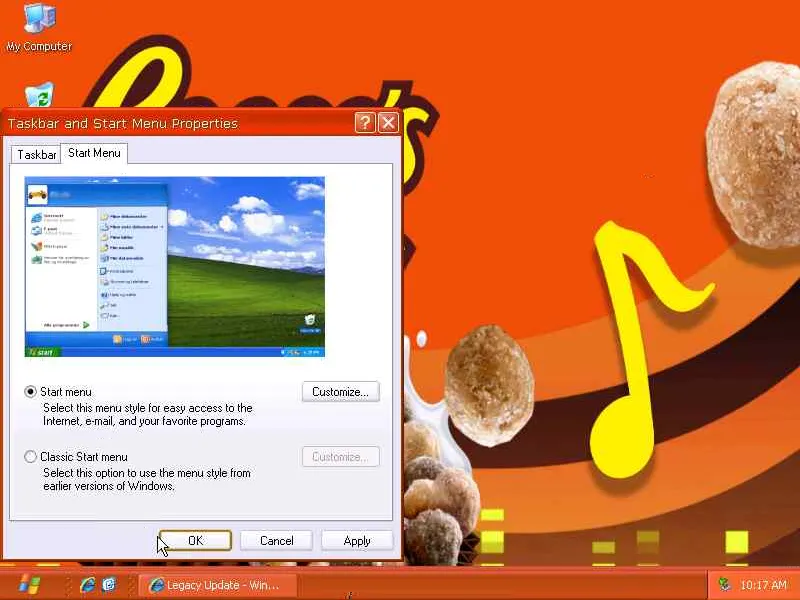Viewport: 800px width, 600px height.
Task: Click the 'Select this menu style' description
Action: pyautogui.click(x=147, y=414)
